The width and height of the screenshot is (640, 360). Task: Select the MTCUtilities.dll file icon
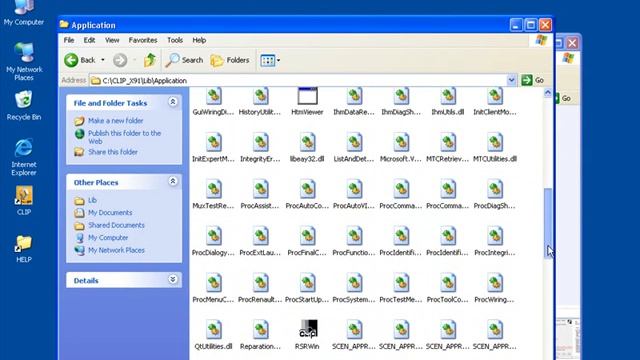(x=495, y=142)
